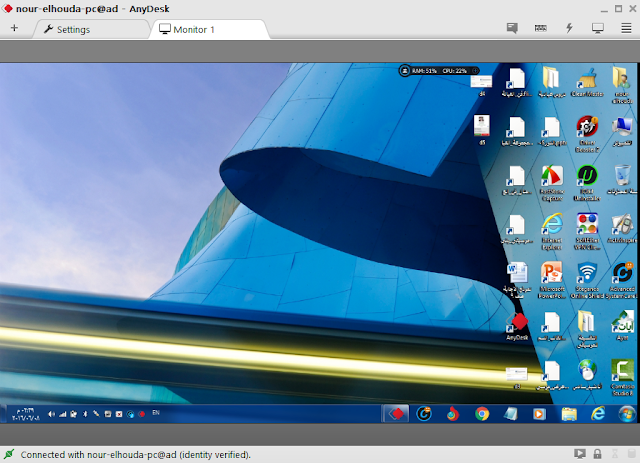Open the AnyDesk hamburger main menu
The height and width of the screenshot is (463, 640).
pos(627,28)
